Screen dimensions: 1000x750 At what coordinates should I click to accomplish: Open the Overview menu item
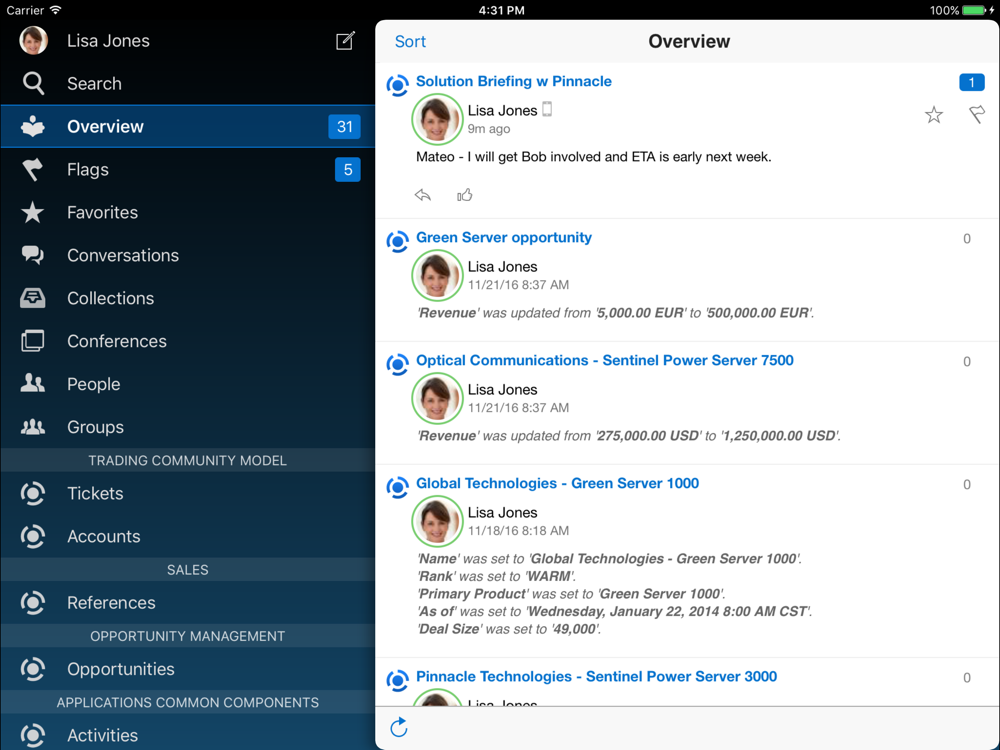pyautogui.click(x=188, y=126)
